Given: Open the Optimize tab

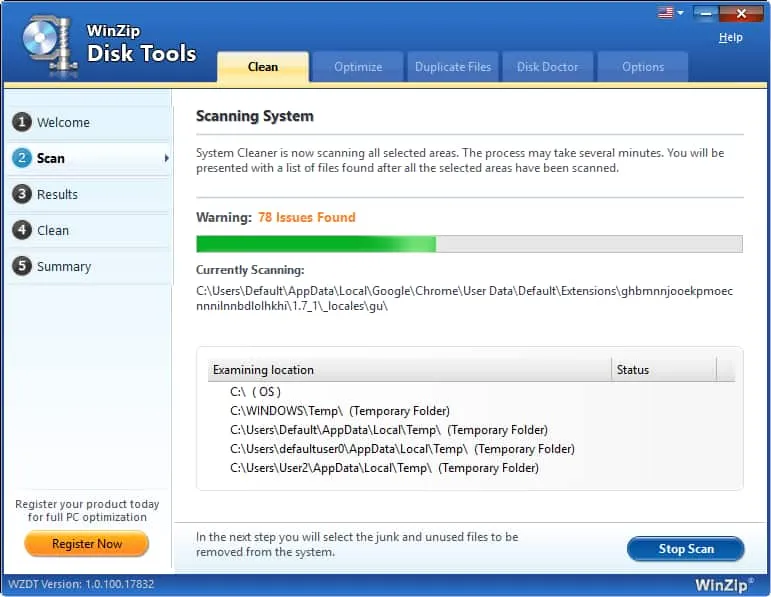Looking at the screenshot, I should tap(358, 67).
